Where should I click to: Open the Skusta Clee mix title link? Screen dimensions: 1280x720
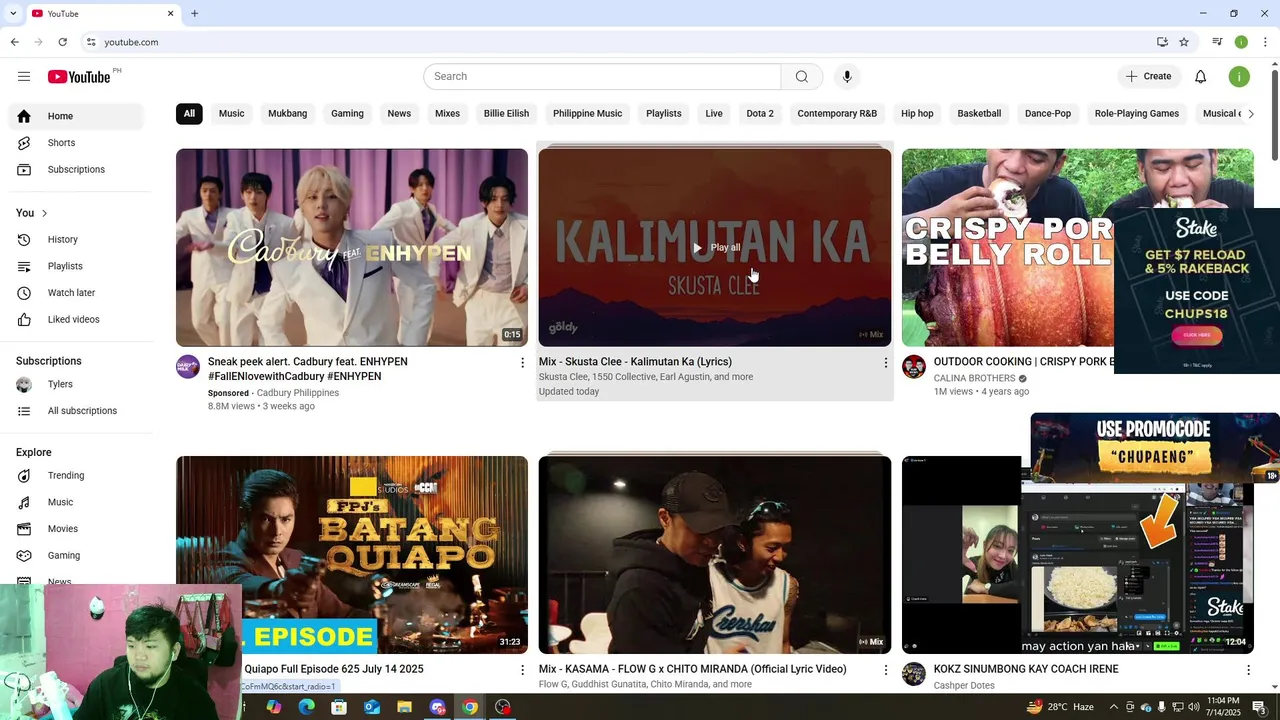coord(635,362)
